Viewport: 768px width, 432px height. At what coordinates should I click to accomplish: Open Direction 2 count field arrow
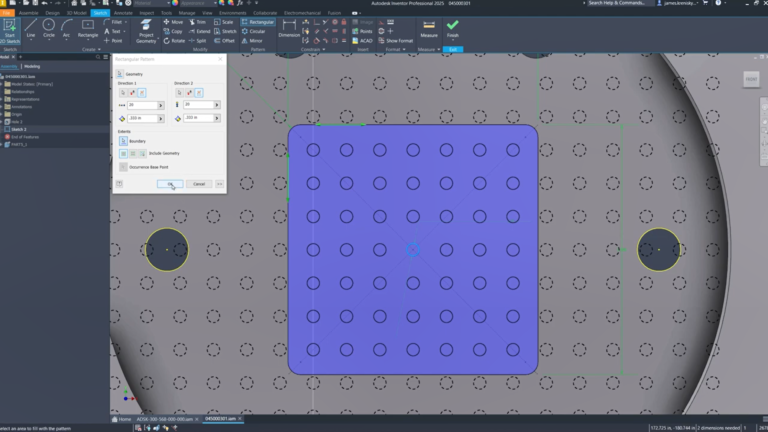(x=217, y=105)
